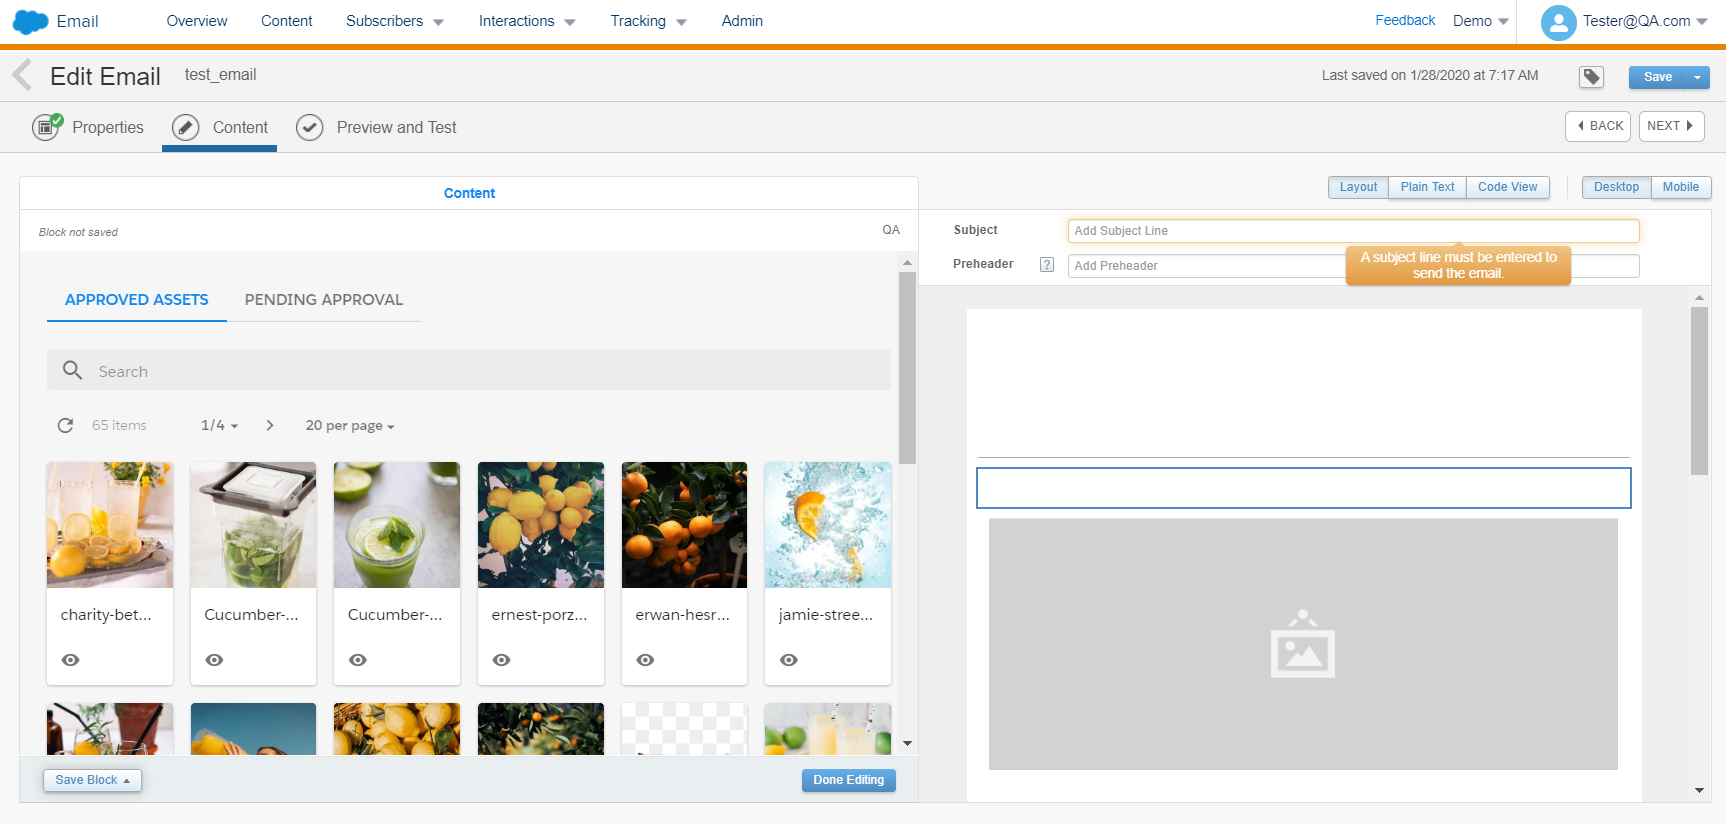The width and height of the screenshot is (1726, 835).
Task: Go to next assets page arrow
Action: (270, 425)
